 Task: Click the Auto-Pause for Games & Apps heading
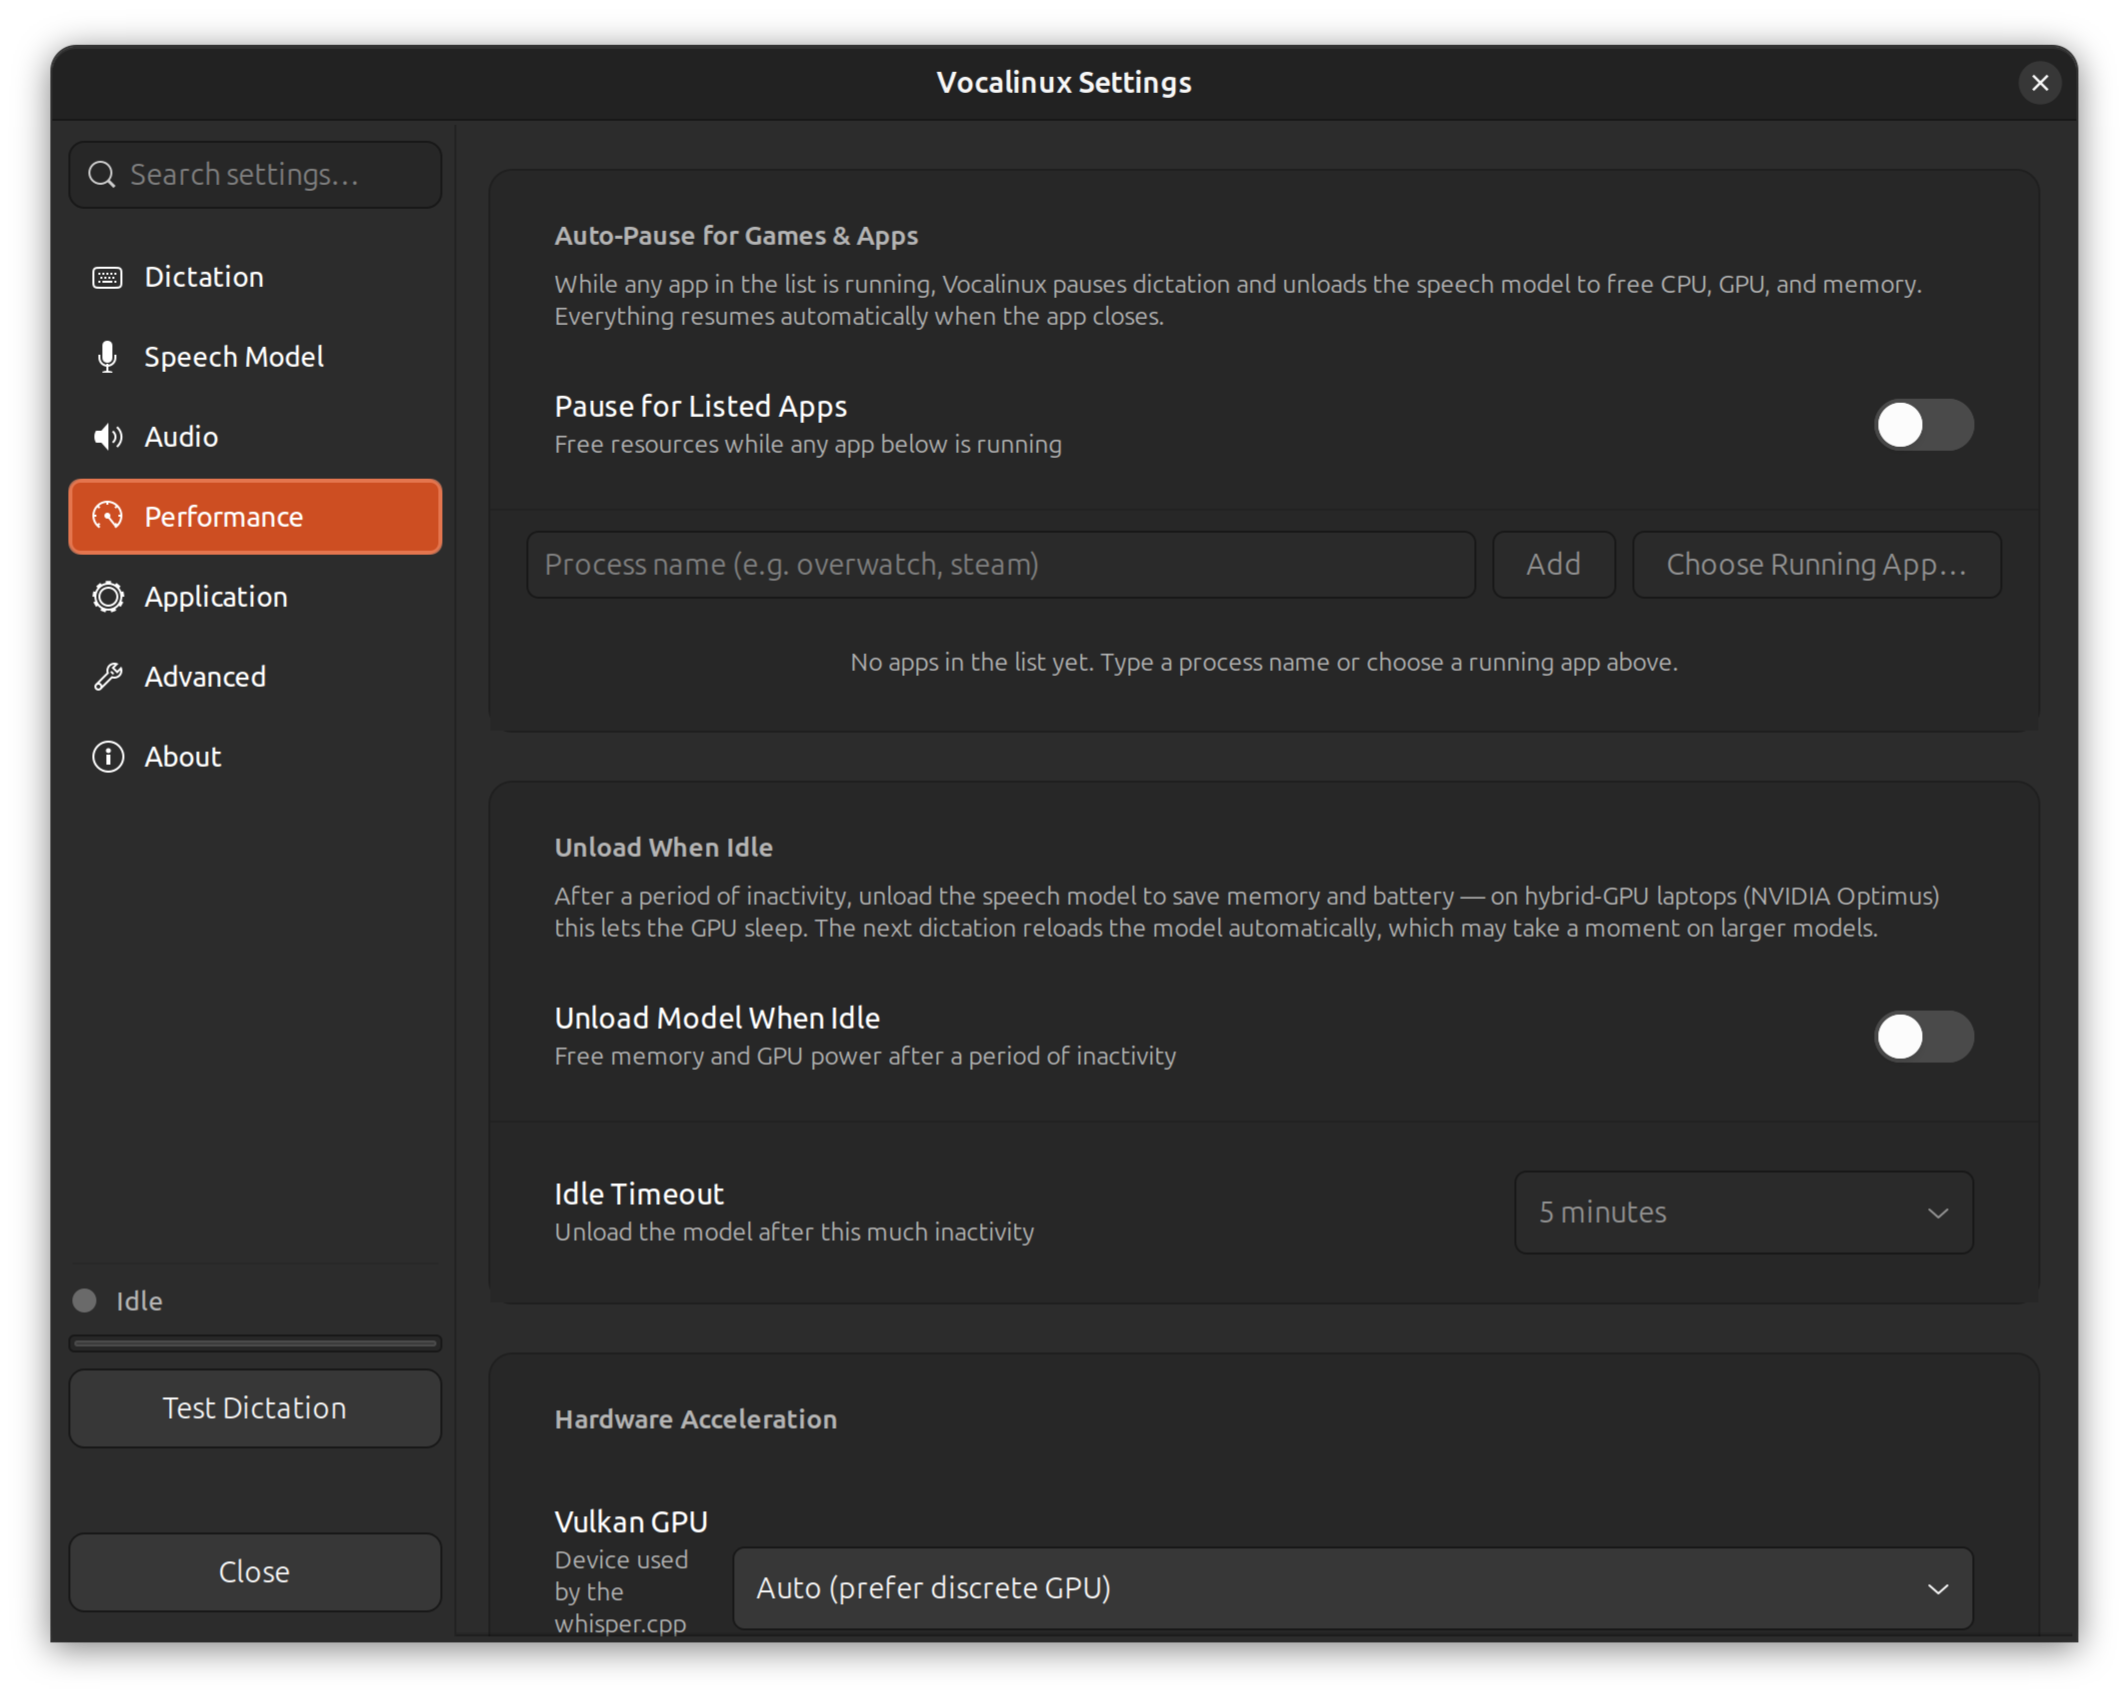(736, 236)
